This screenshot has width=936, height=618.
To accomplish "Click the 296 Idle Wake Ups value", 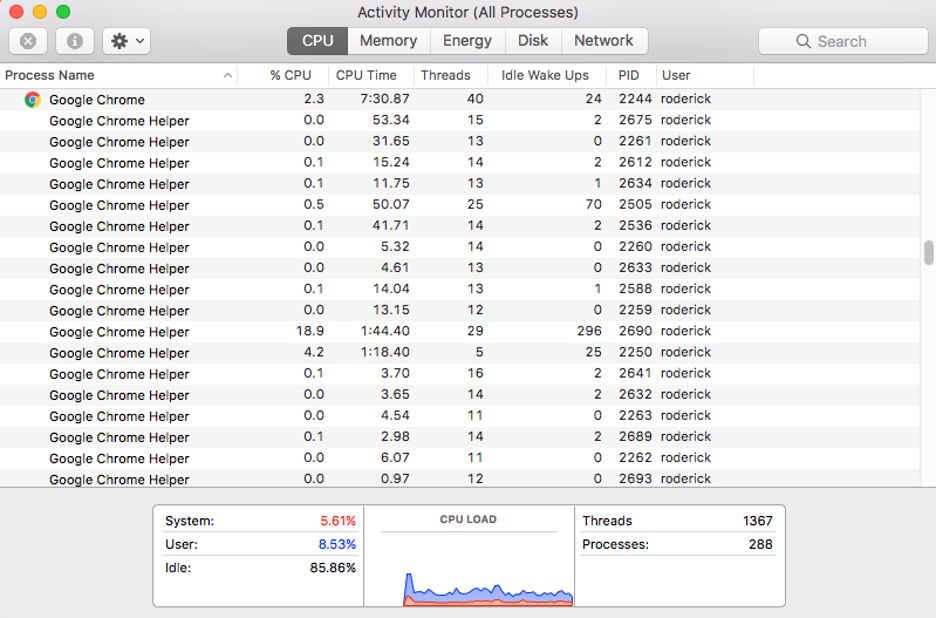I will point(589,331).
